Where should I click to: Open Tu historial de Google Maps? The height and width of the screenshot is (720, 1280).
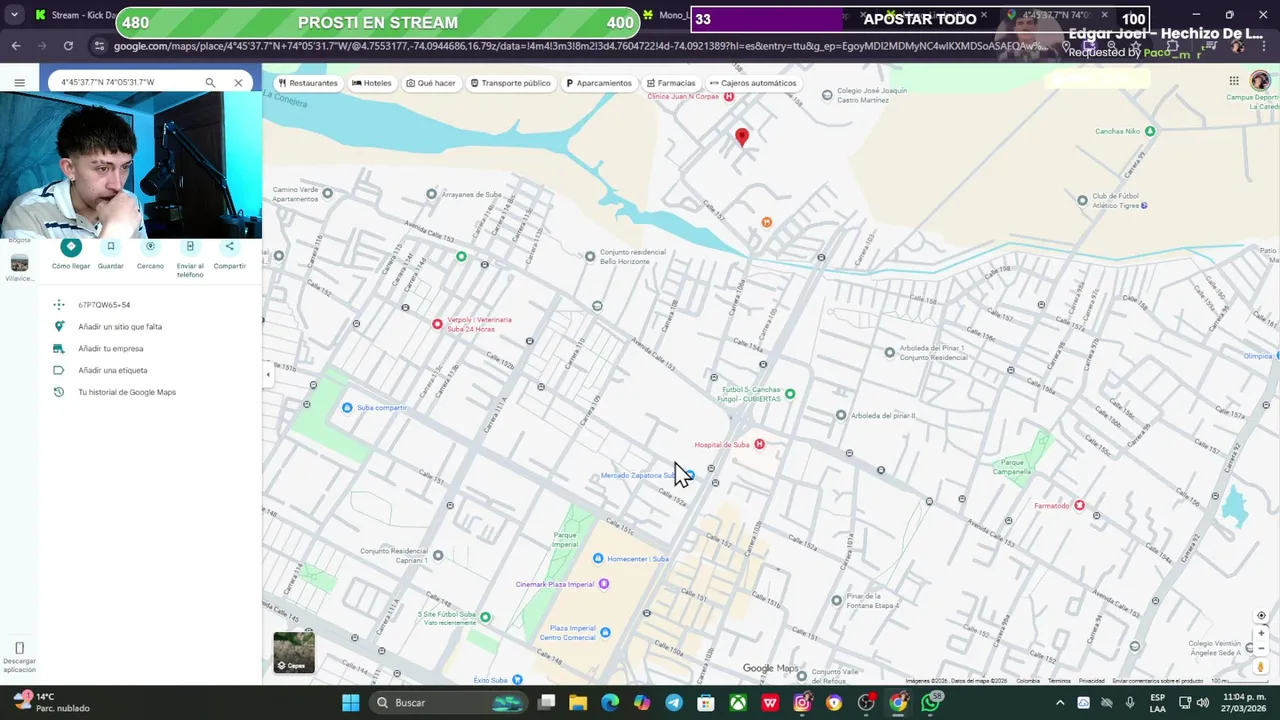[127, 392]
